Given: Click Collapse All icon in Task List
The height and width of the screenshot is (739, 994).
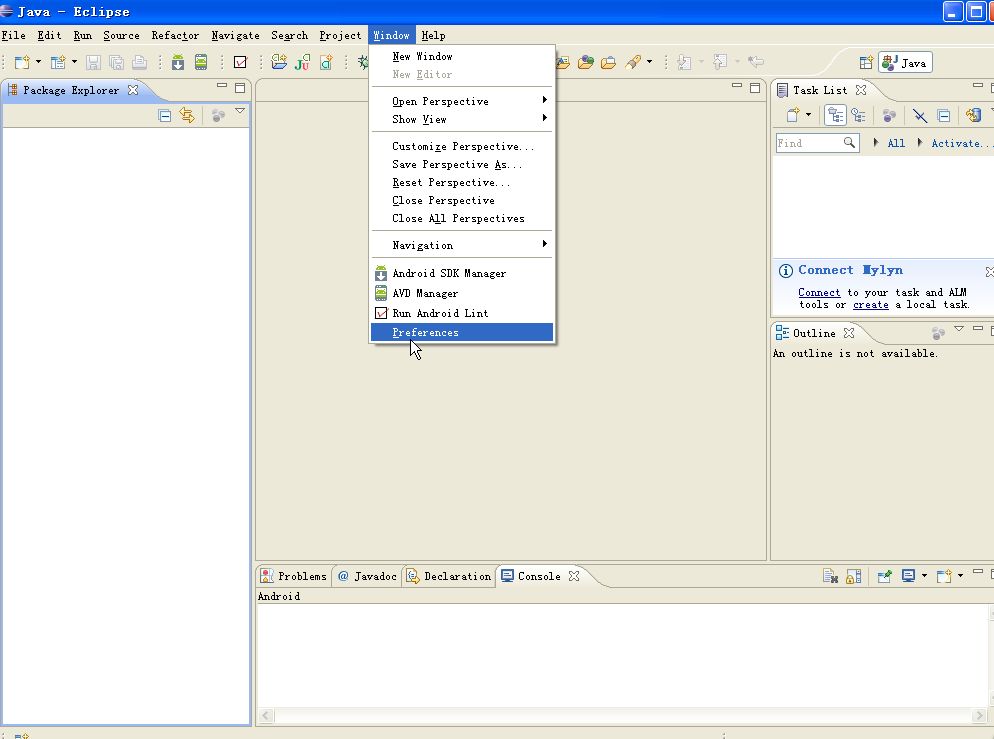Looking at the screenshot, I should (x=944, y=115).
